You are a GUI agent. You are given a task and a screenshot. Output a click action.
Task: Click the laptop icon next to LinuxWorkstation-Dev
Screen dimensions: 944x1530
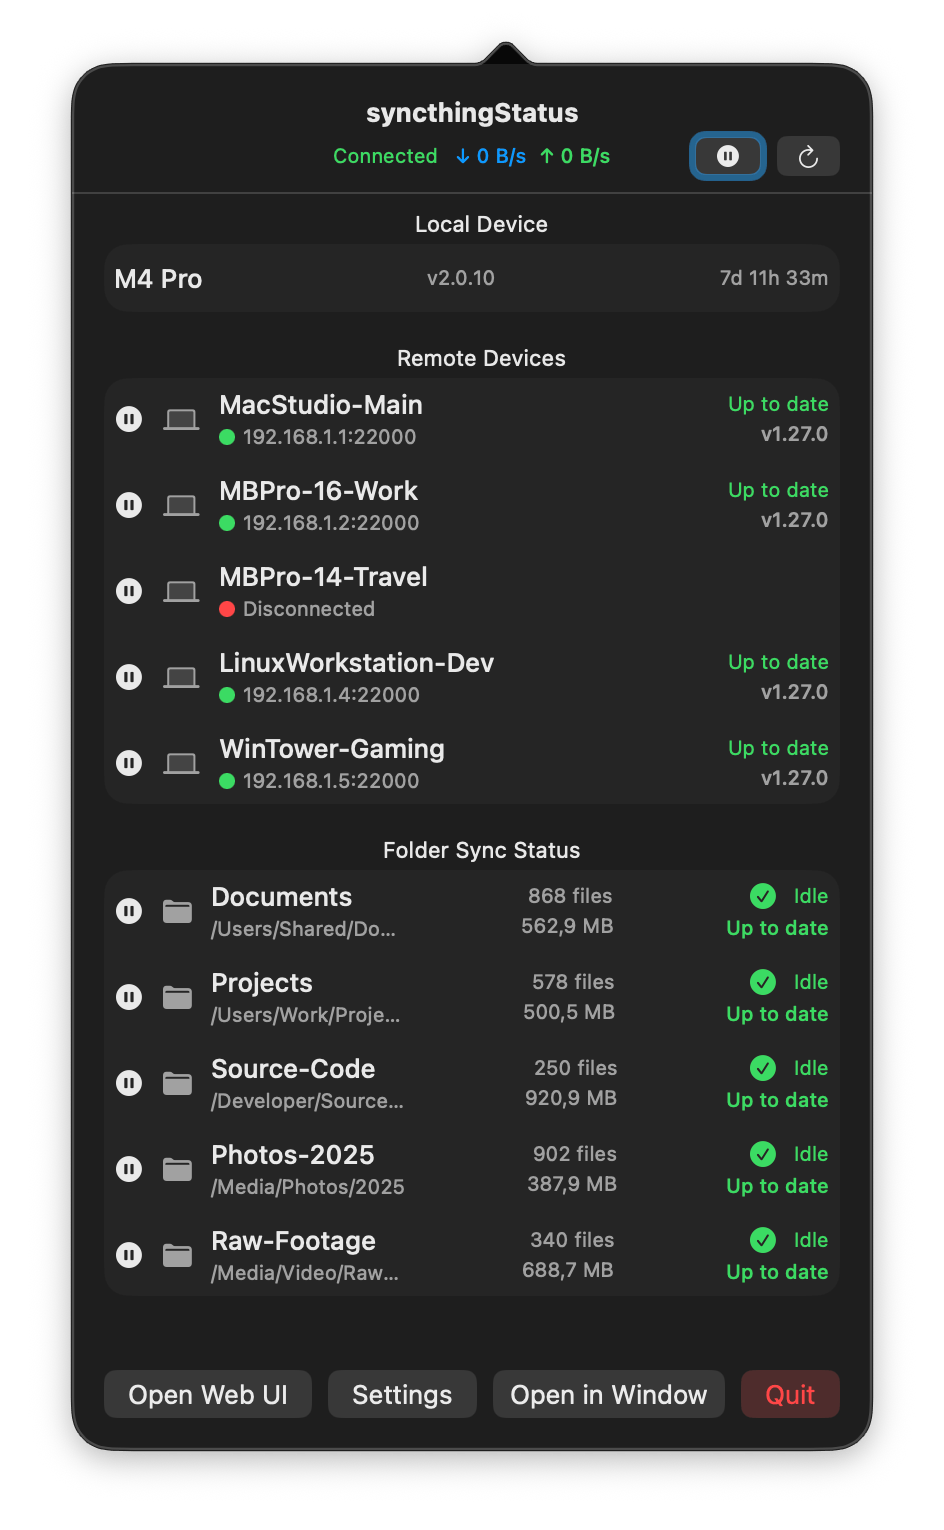tap(181, 677)
